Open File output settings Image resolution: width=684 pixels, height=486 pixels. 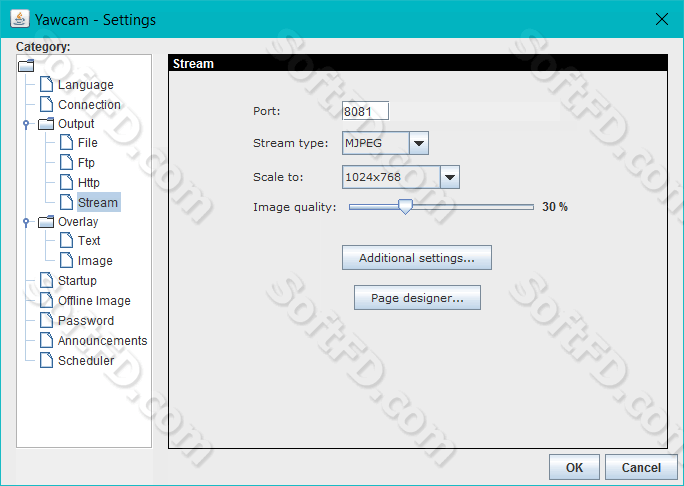tap(88, 143)
